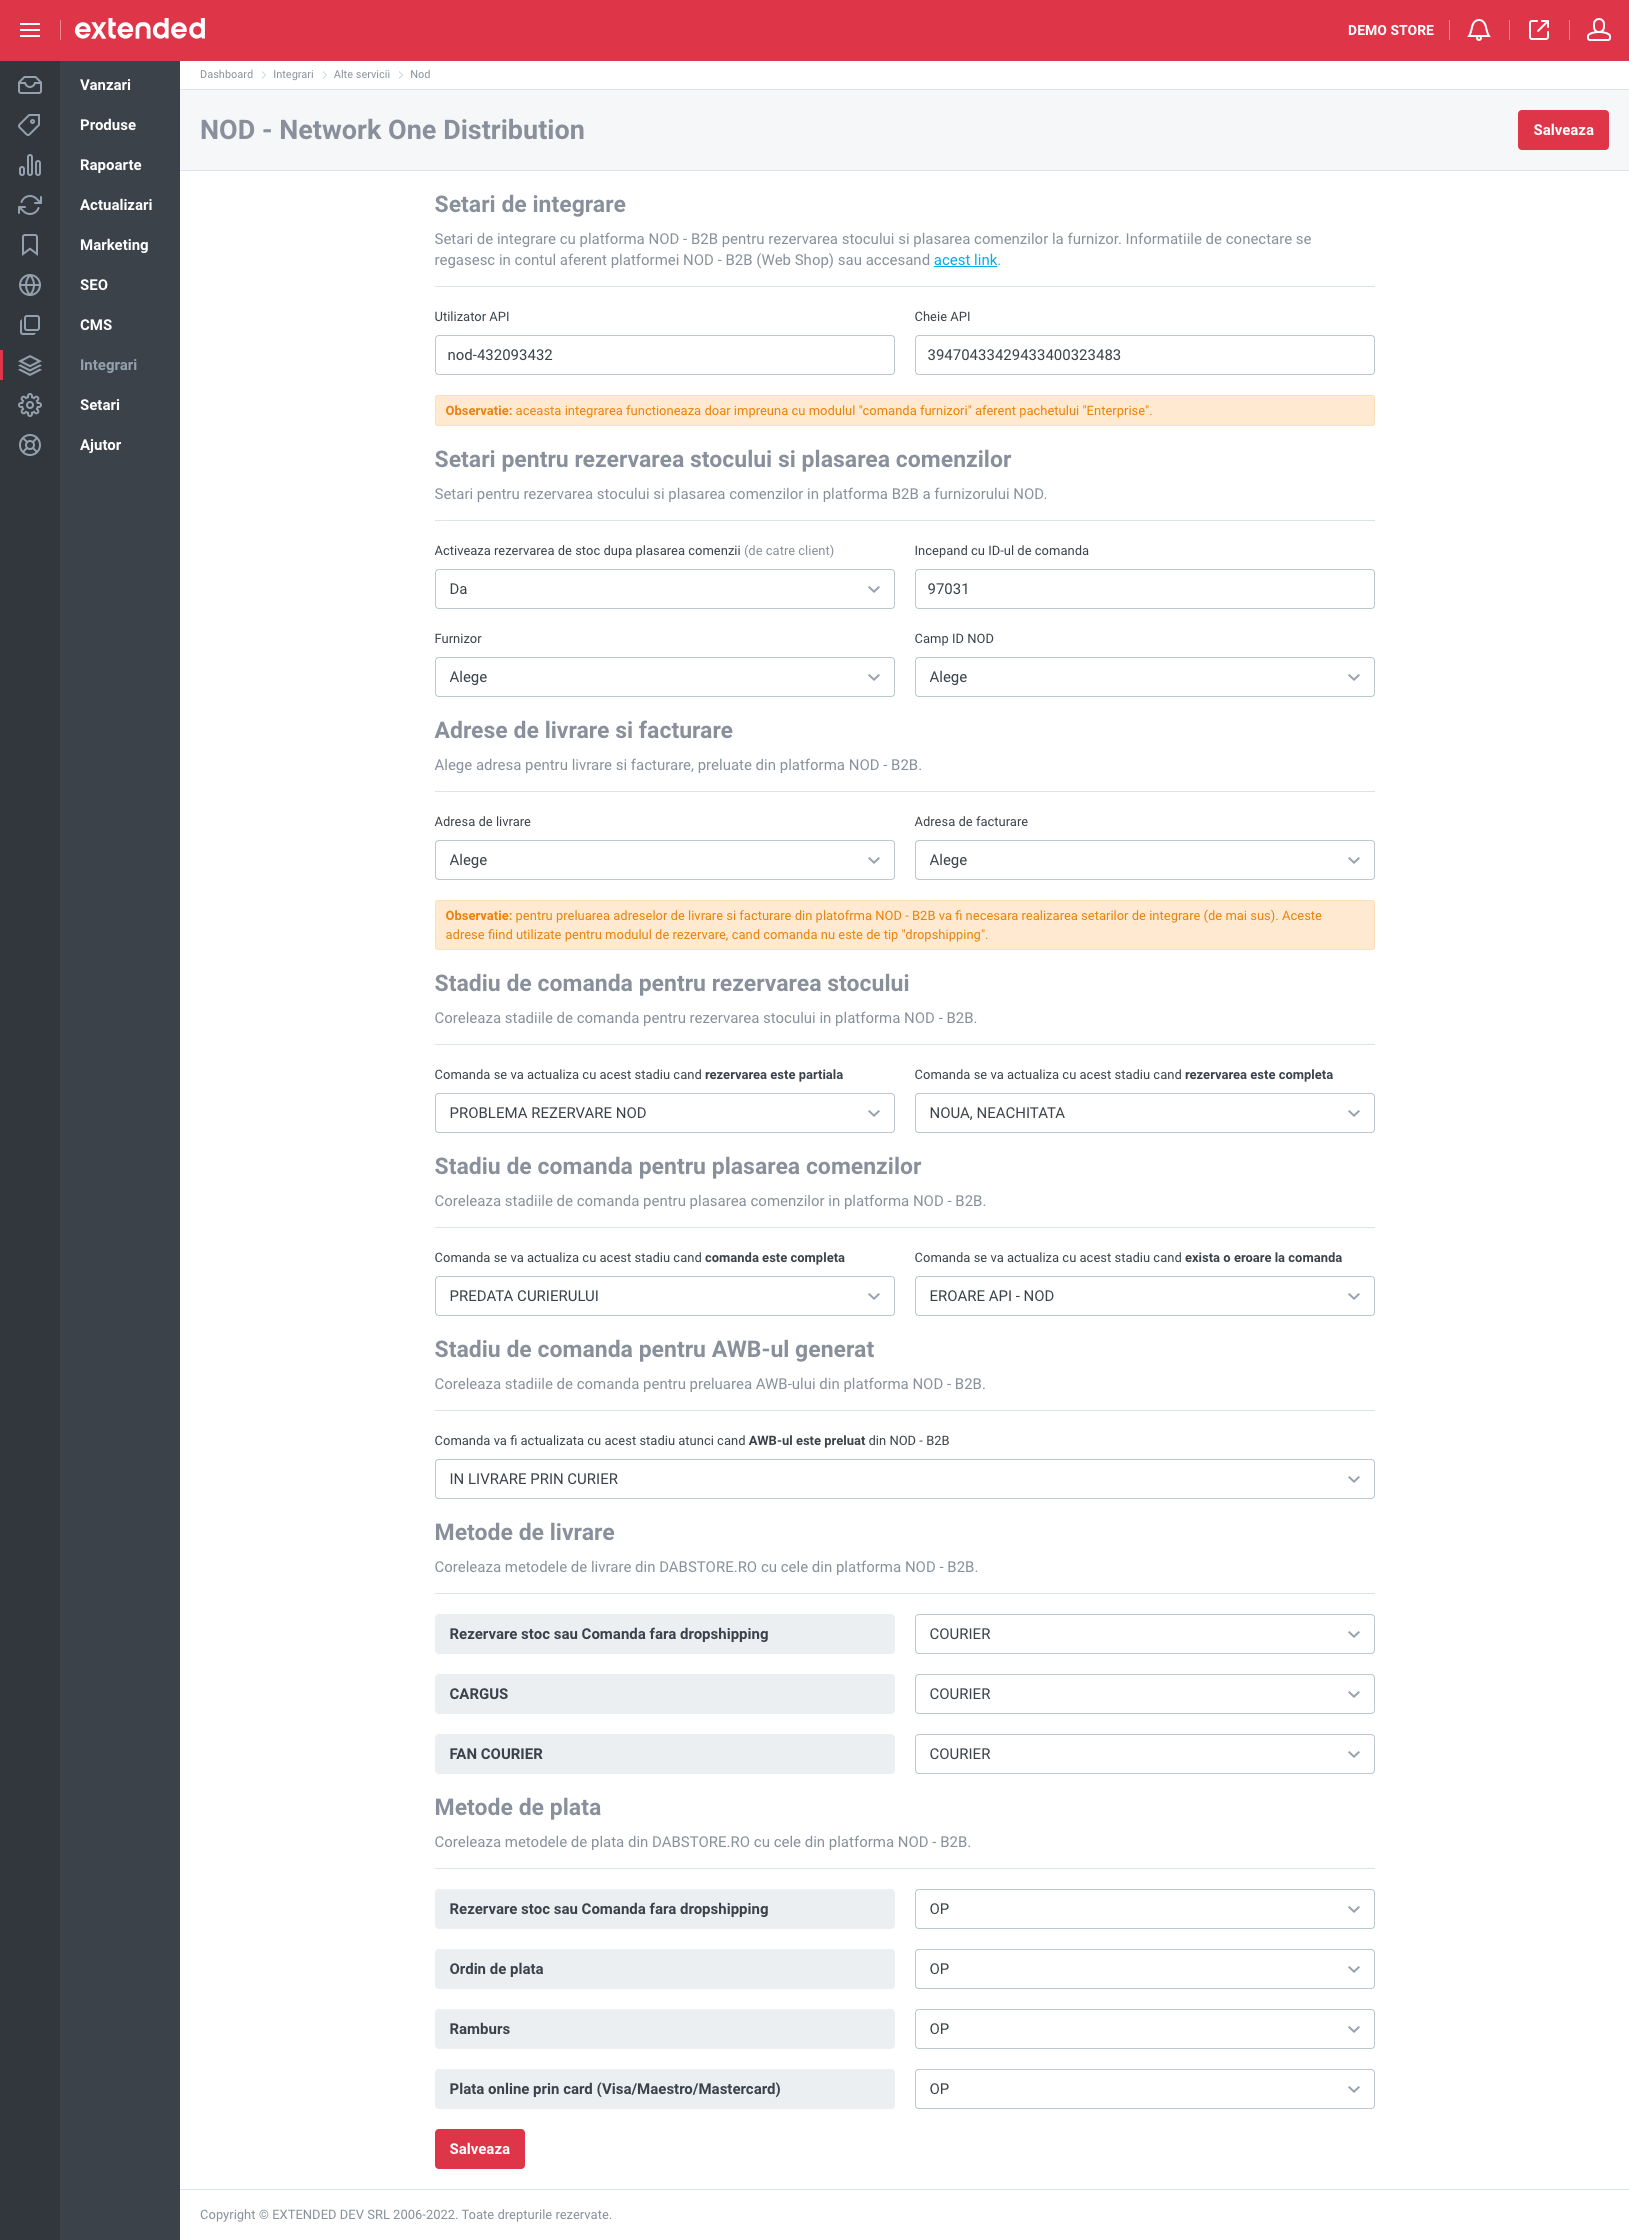This screenshot has height=2240, width=1629.
Task: Open OP dropdown for Ordin de plata
Action: pos(1144,1969)
